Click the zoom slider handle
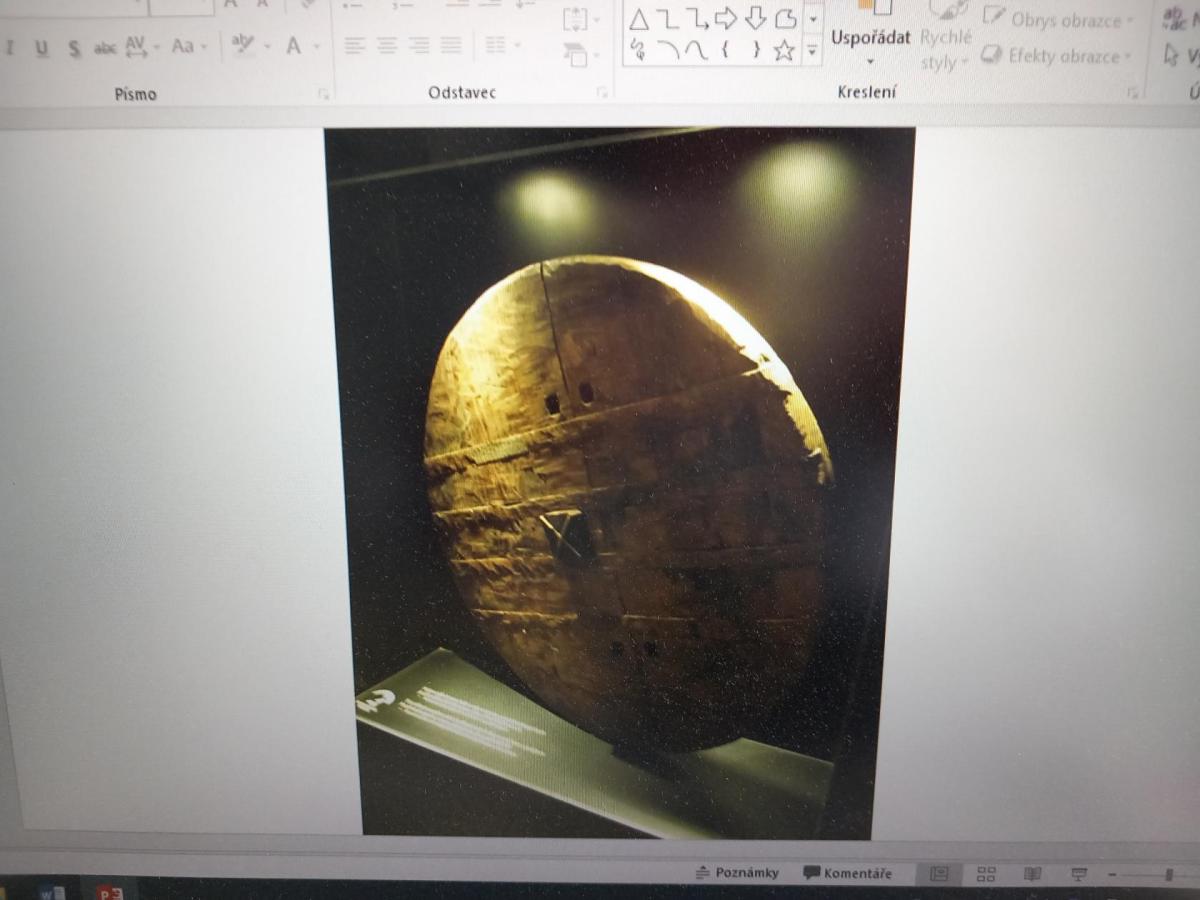Image resolution: width=1200 pixels, height=900 pixels. pyautogui.click(x=1169, y=875)
